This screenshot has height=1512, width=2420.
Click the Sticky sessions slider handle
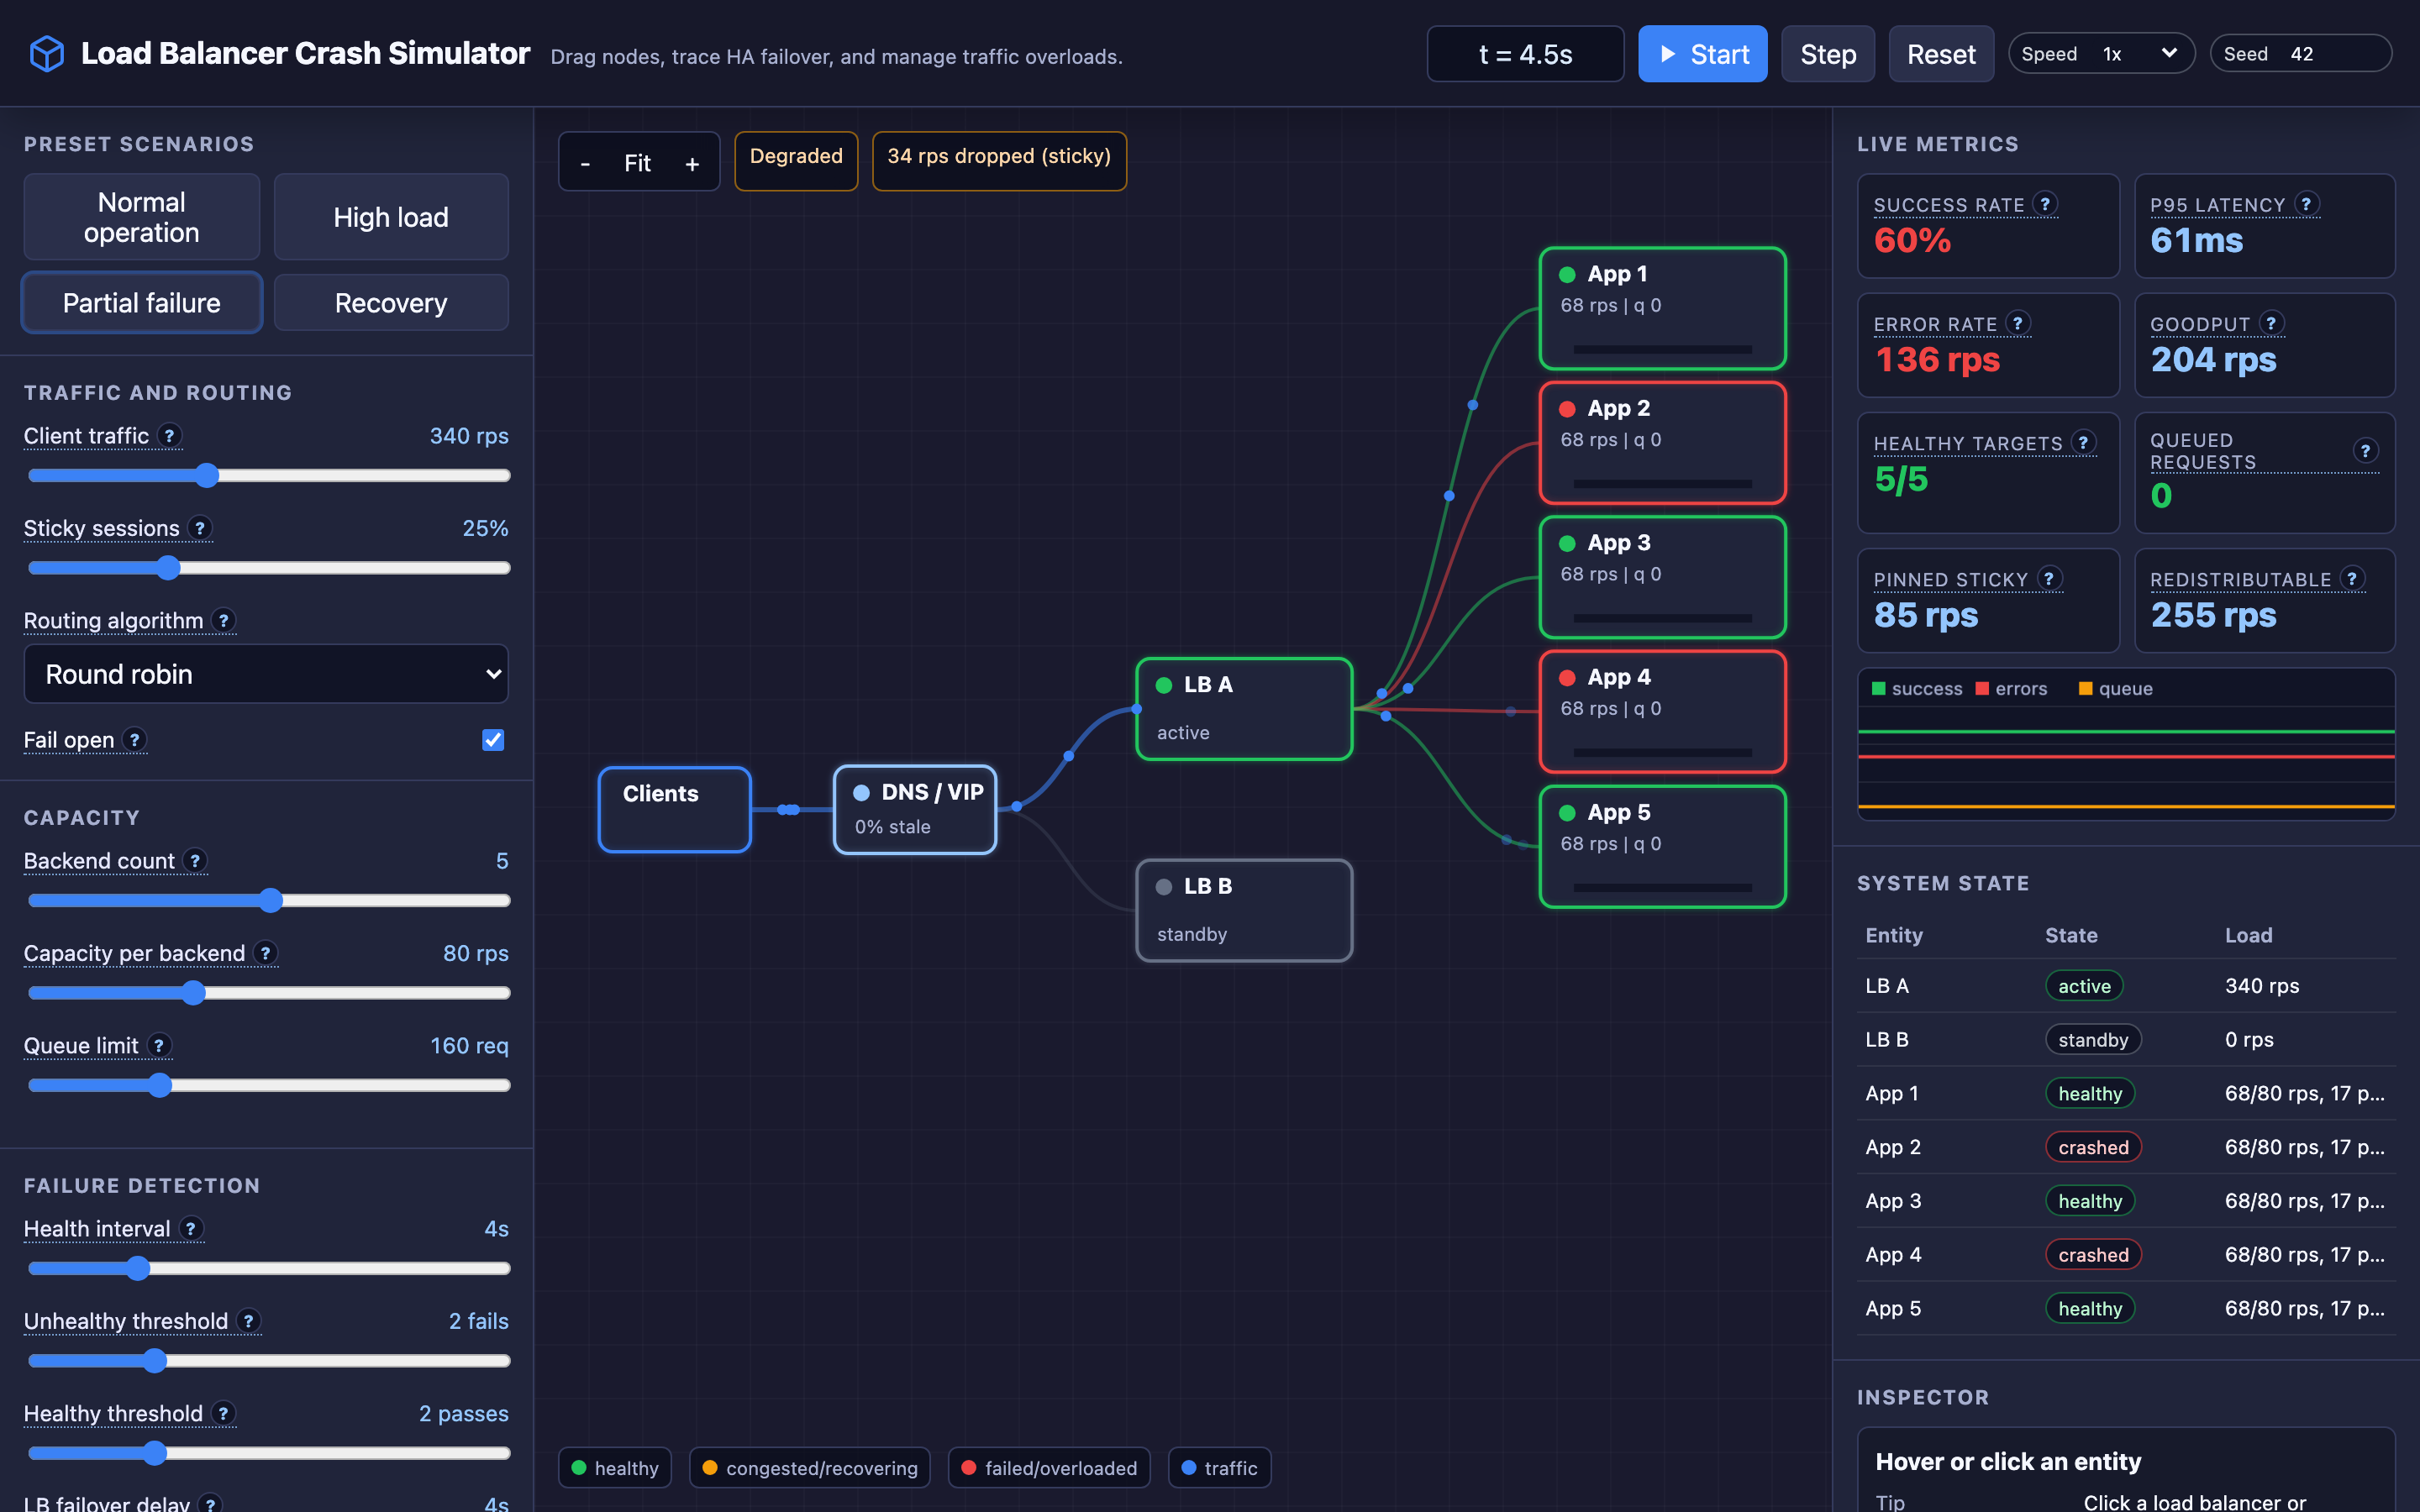coord(168,568)
